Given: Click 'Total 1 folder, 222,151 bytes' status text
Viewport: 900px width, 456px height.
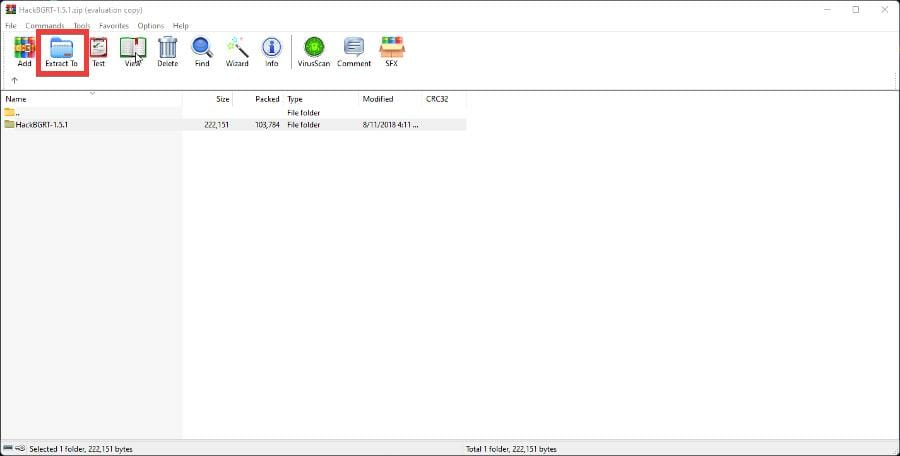Looking at the screenshot, I should click(511, 449).
